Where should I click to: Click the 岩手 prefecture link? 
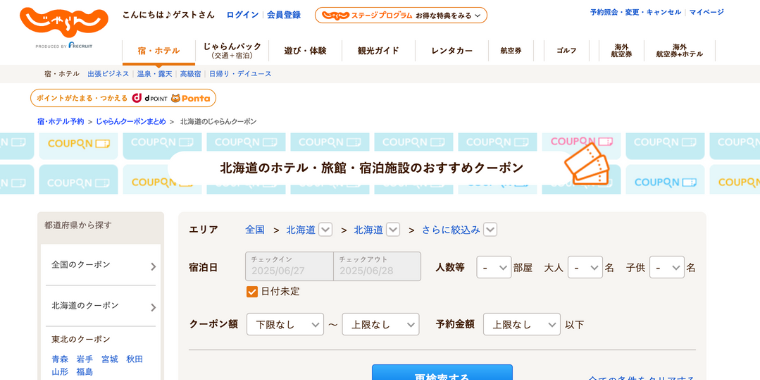pyautogui.click(x=85, y=359)
